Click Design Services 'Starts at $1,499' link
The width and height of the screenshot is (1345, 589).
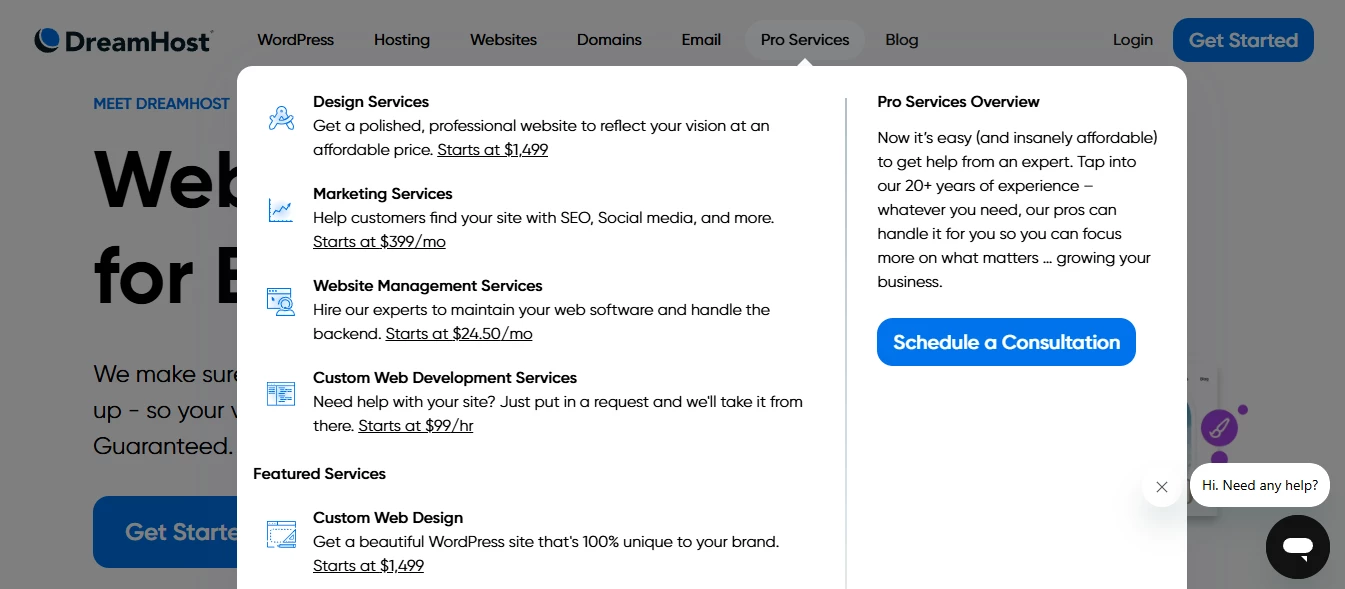[493, 150]
